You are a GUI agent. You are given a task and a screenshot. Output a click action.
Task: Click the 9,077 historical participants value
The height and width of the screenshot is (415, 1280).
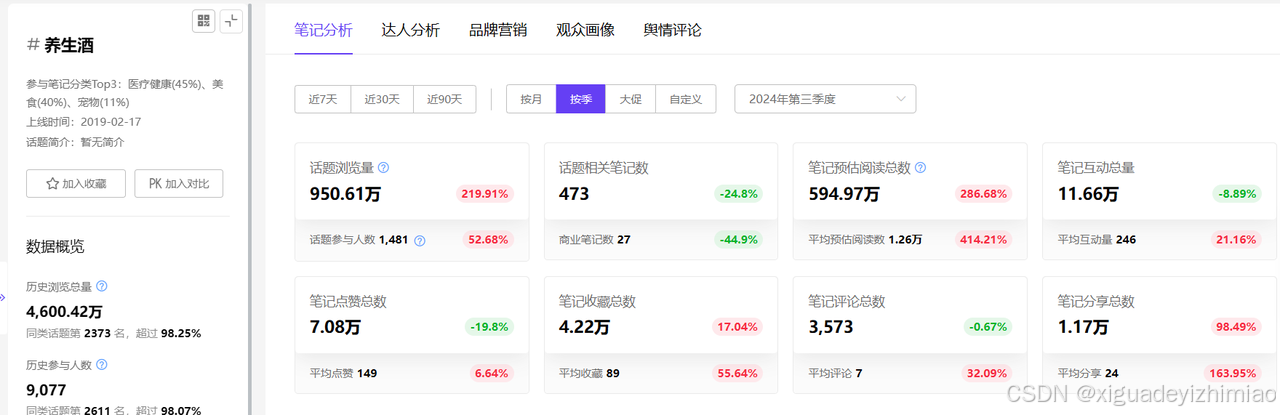click(47, 390)
